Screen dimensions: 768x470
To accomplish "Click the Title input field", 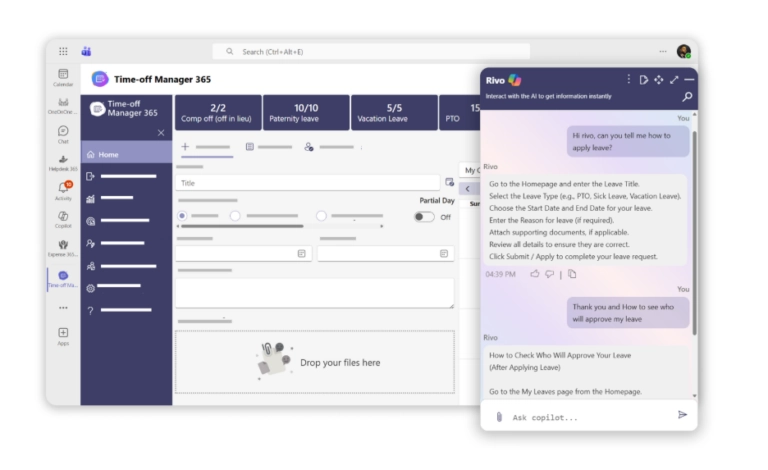I will pos(308,183).
